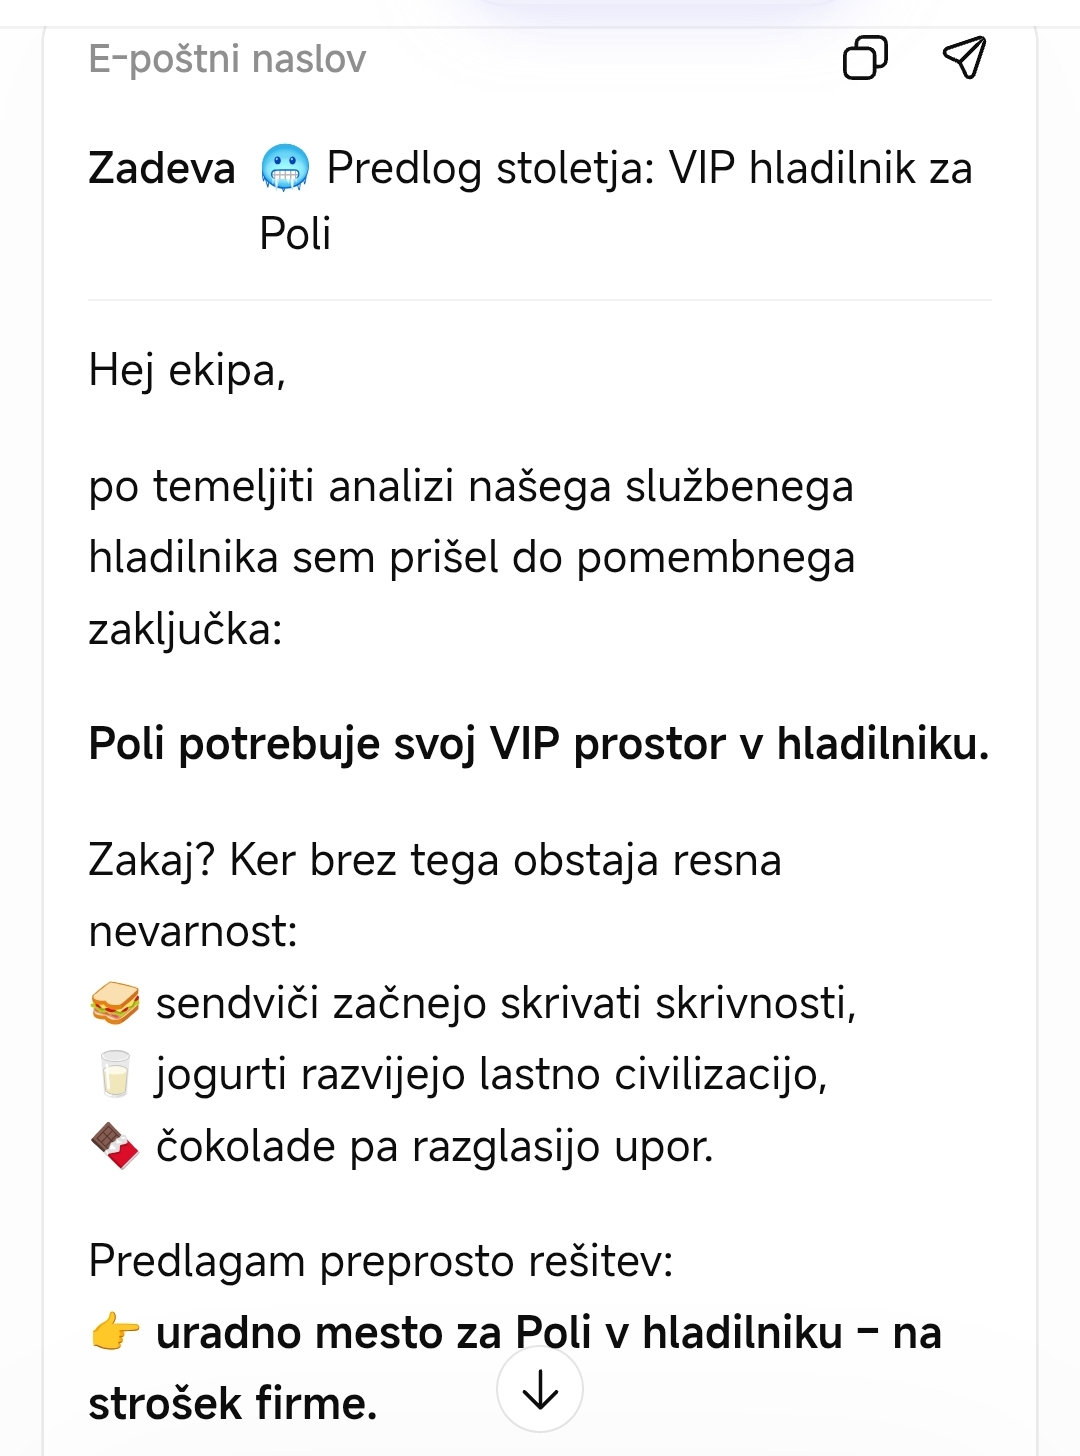This screenshot has width=1080, height=1456.
Task: Click the paragraph starting 'po temeljiti analizi'
Action: click(x=471, y=557)
